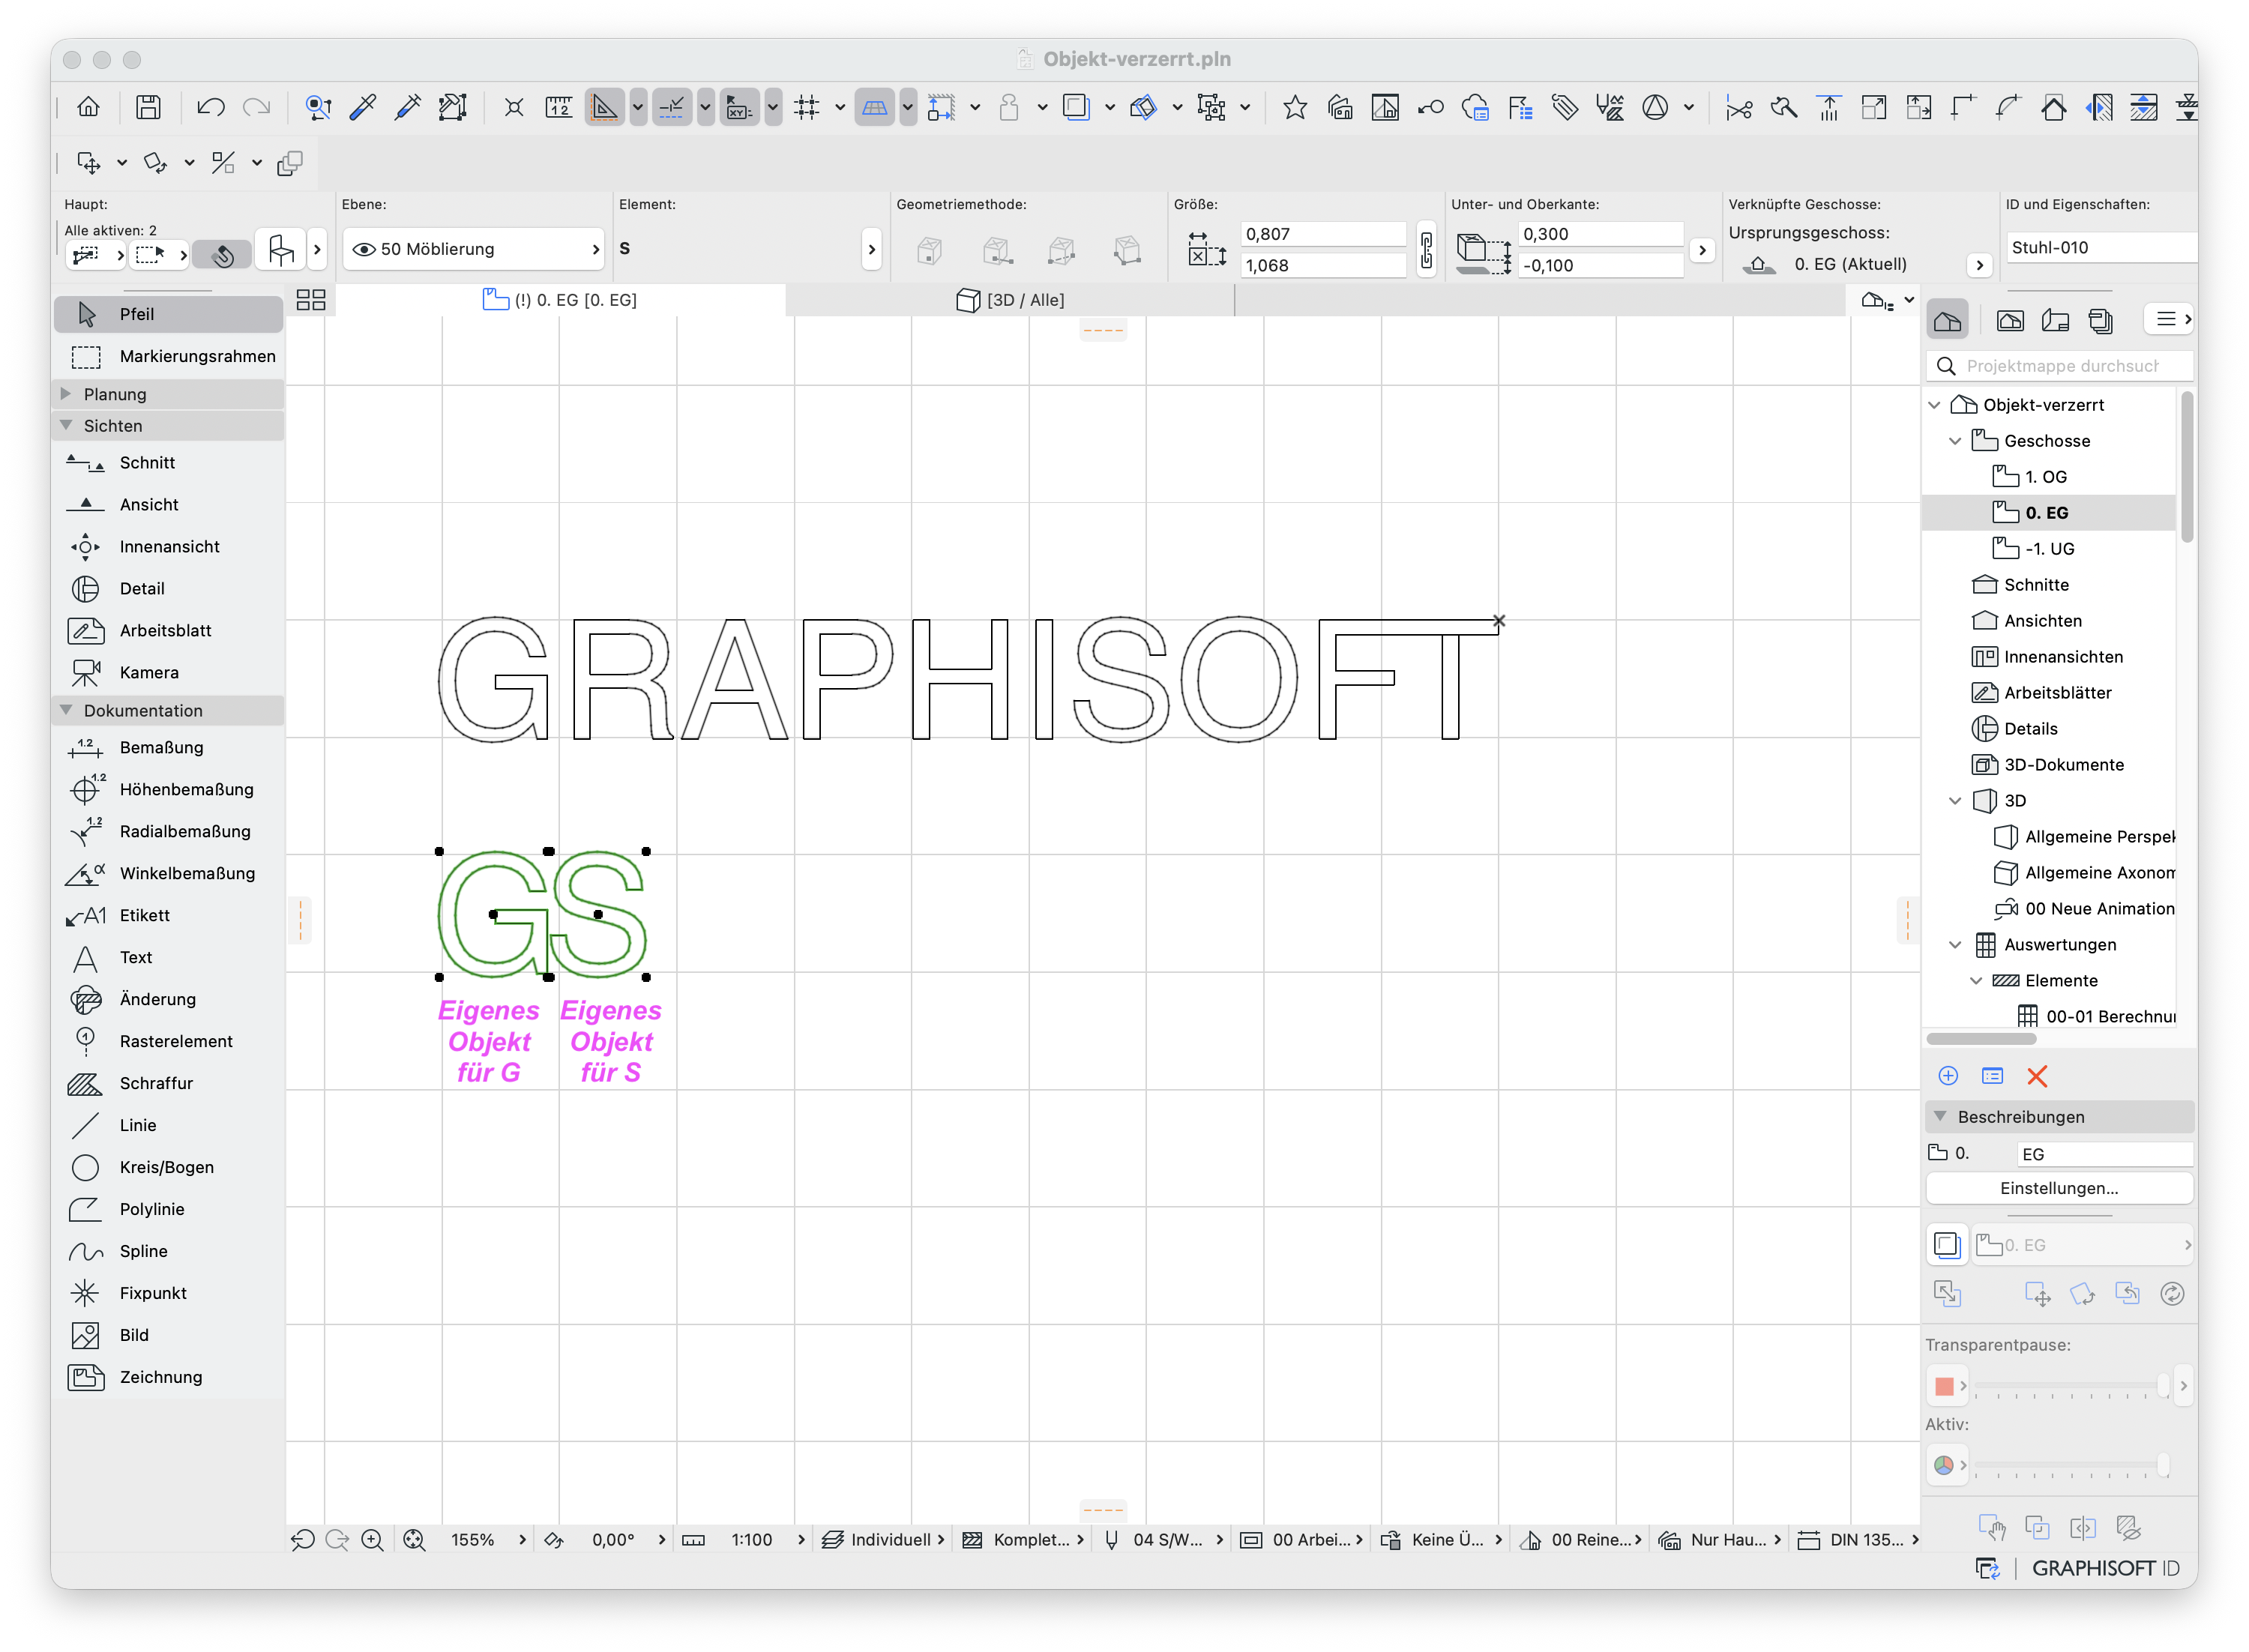This screenshot has height=1652, width=2249.
Task: Activate the syringe inject parameters tool
Action: [408, 107]
